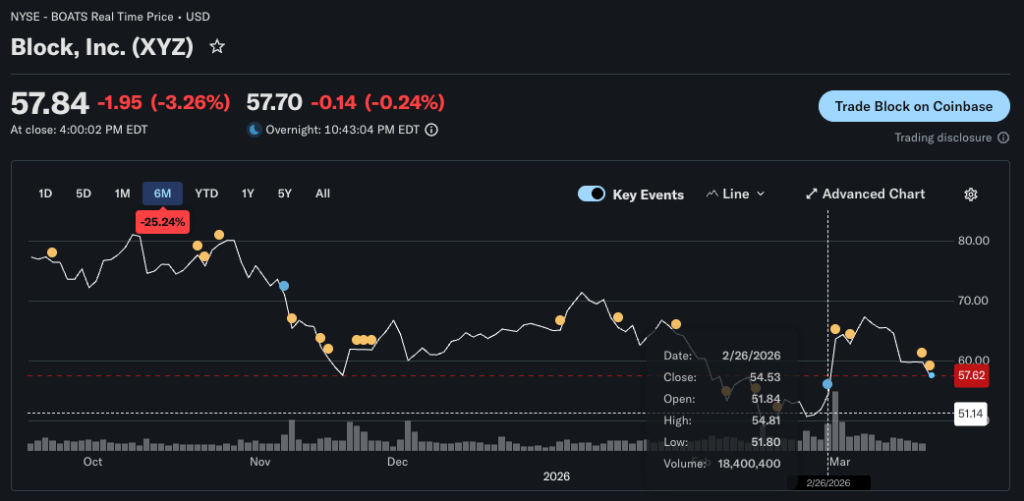Viewport: 1024px width, 501px height.
Task: Open the Advanced Chart link
Action: point(865,194)
